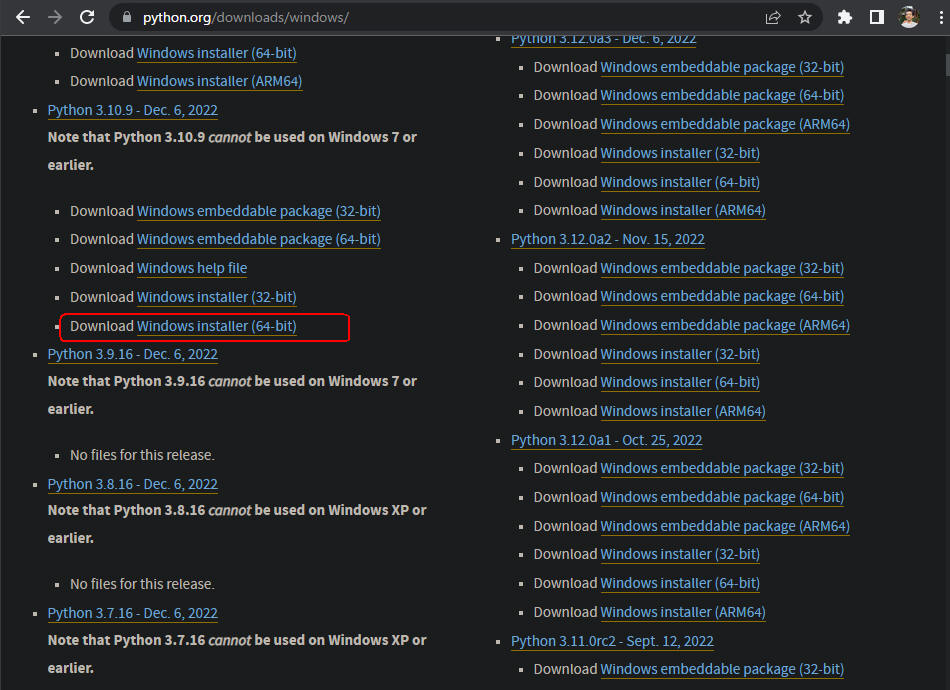The width and height of the screenshot is (950, 690).
Task: Download Python 3.12.0a1 embeddable package (ARM64)
Action: (725, 526)
